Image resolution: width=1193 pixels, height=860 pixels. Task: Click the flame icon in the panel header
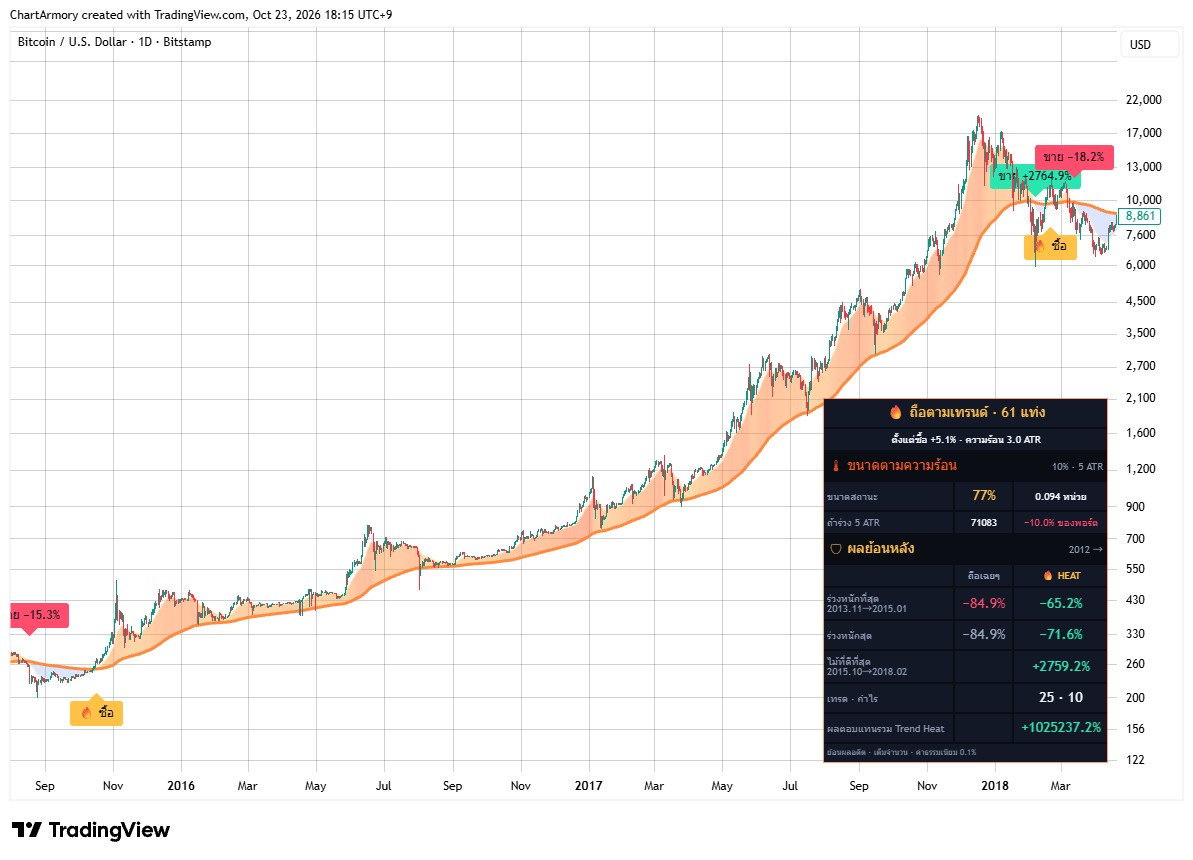[x=896, y=412]
